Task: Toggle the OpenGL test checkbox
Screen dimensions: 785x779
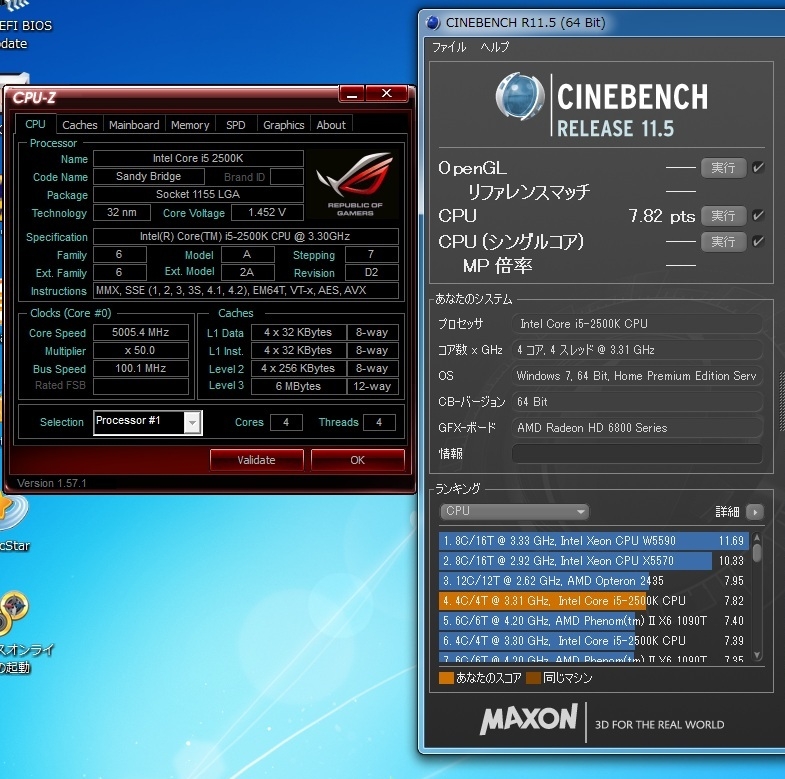Action: coord(758,168)
